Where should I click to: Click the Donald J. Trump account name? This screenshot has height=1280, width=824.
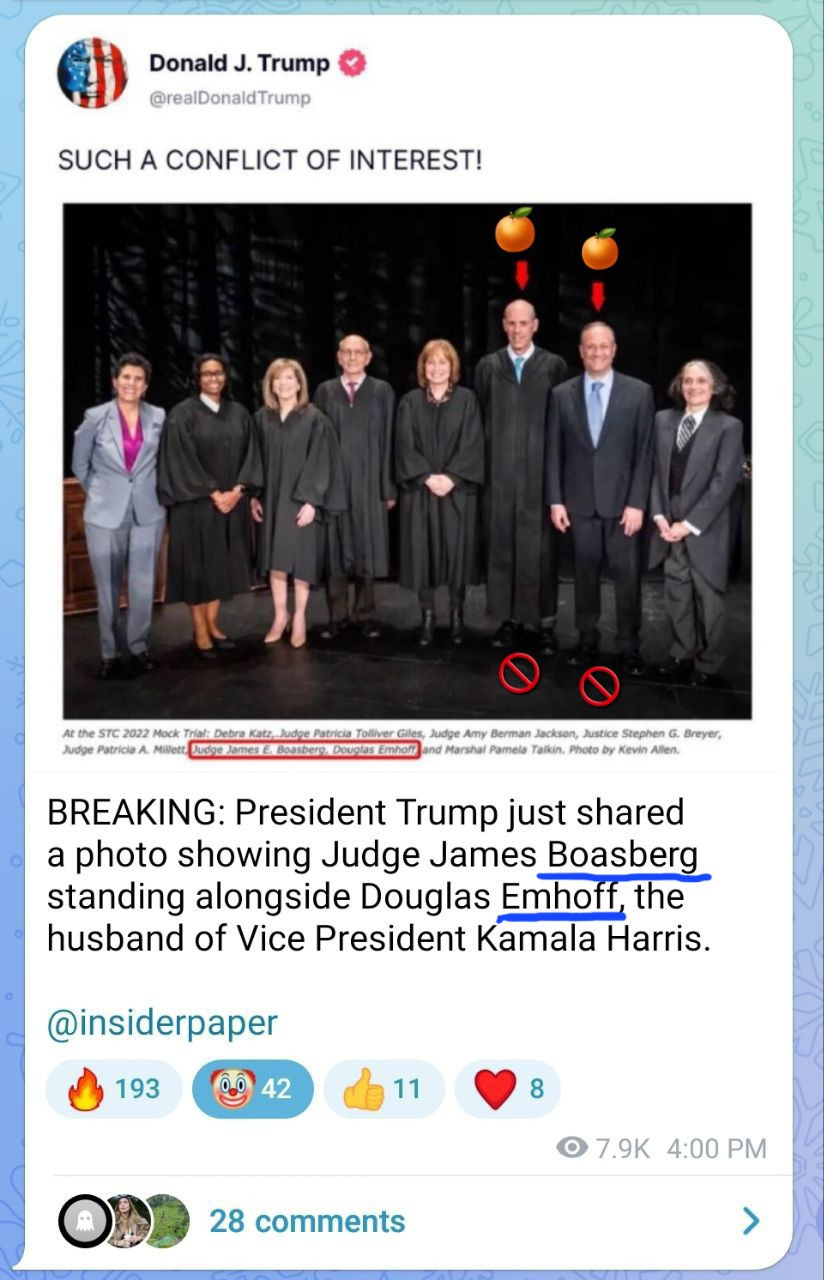tap(239, 64)
